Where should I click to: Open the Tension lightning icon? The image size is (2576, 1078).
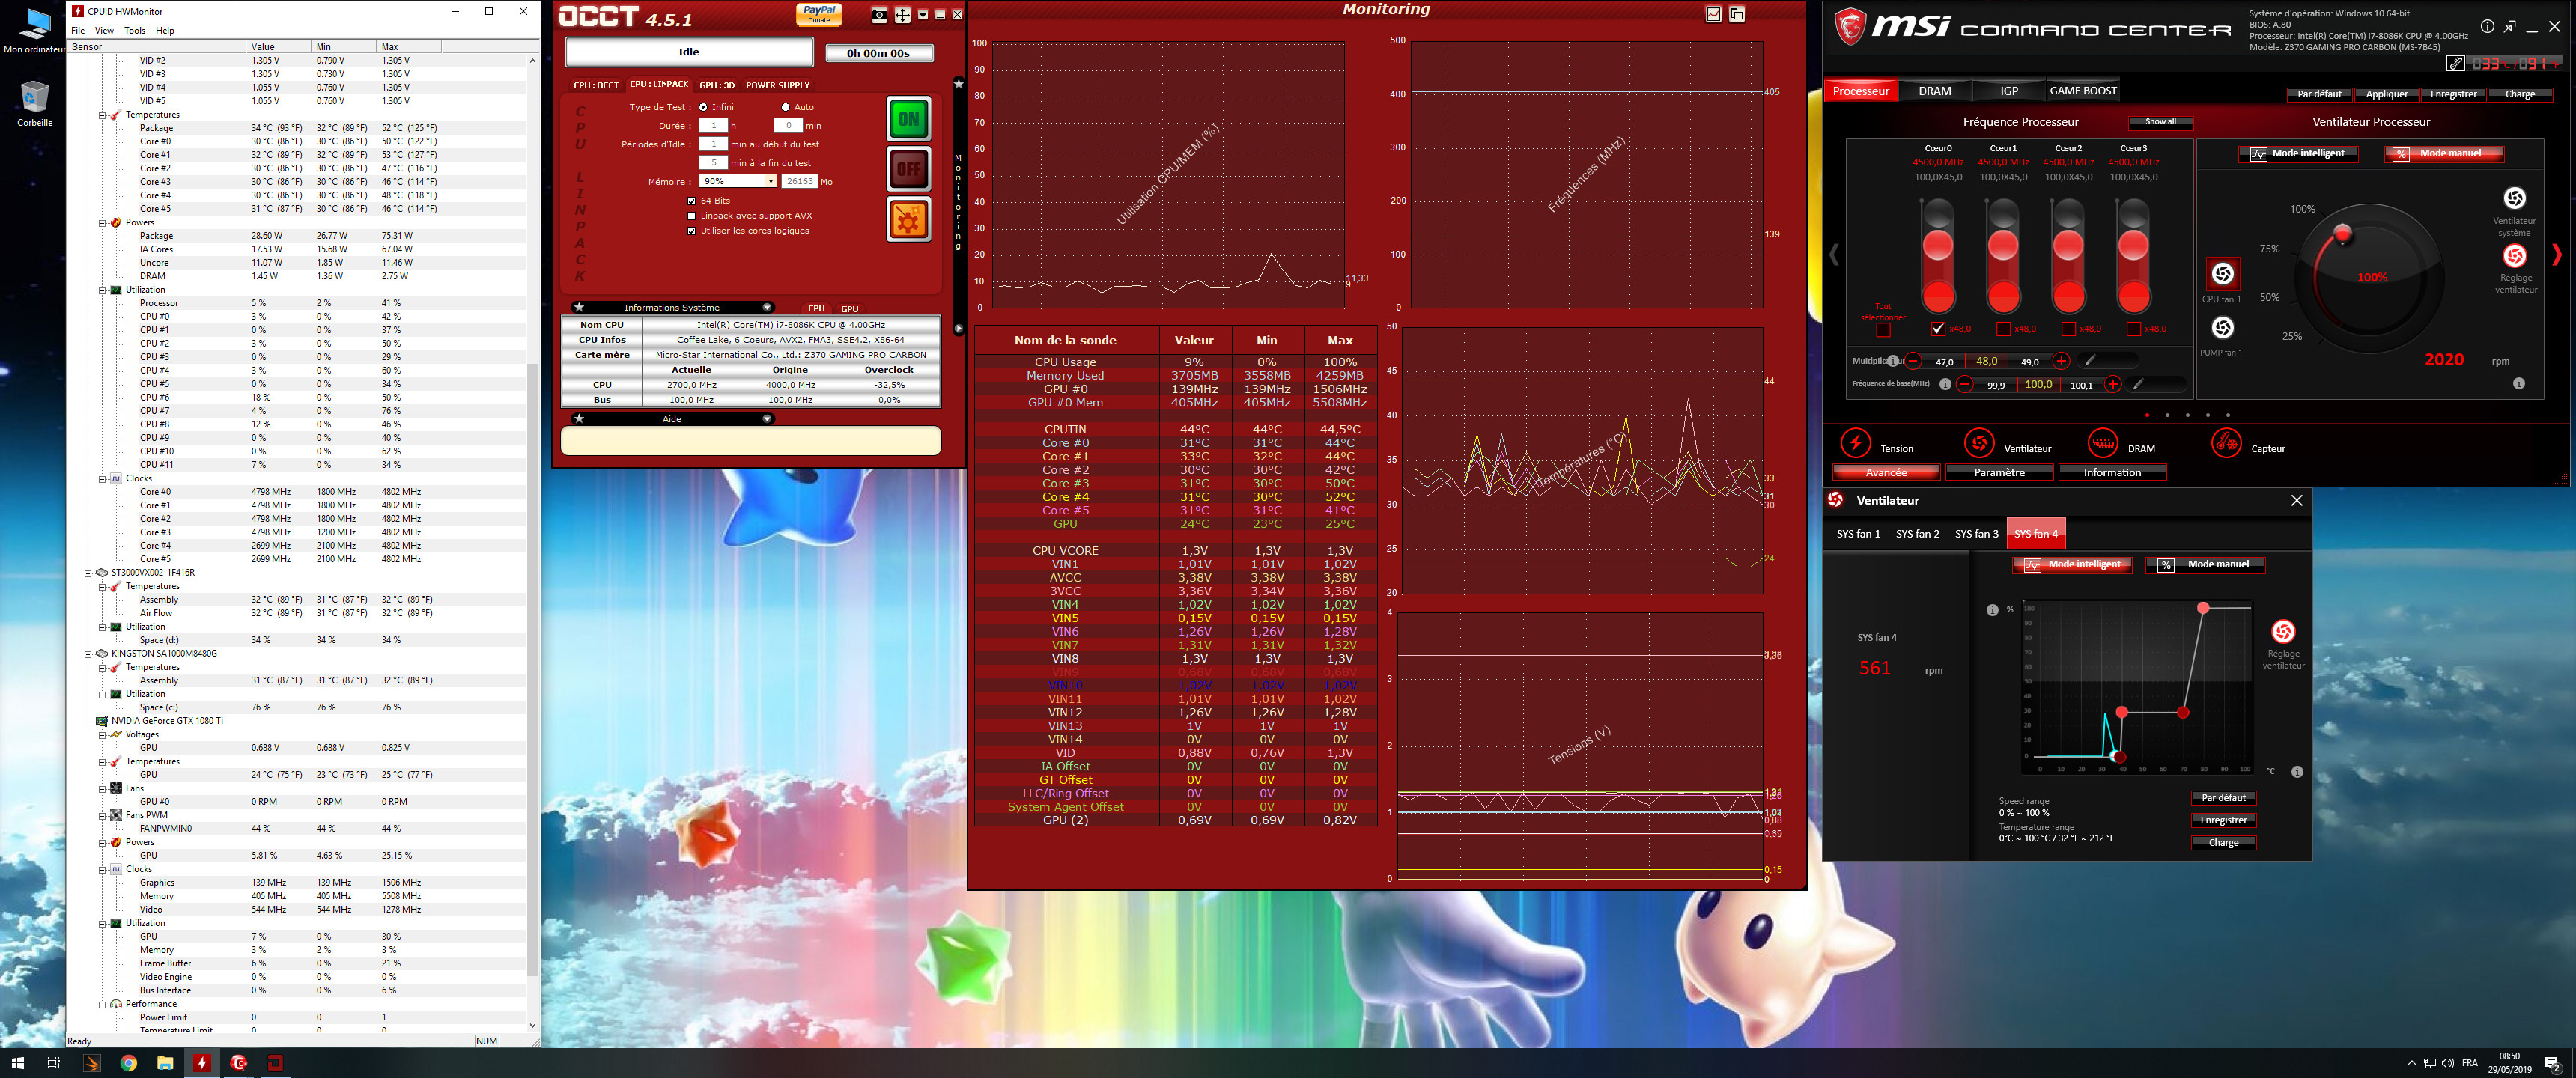click(1855, 442)
